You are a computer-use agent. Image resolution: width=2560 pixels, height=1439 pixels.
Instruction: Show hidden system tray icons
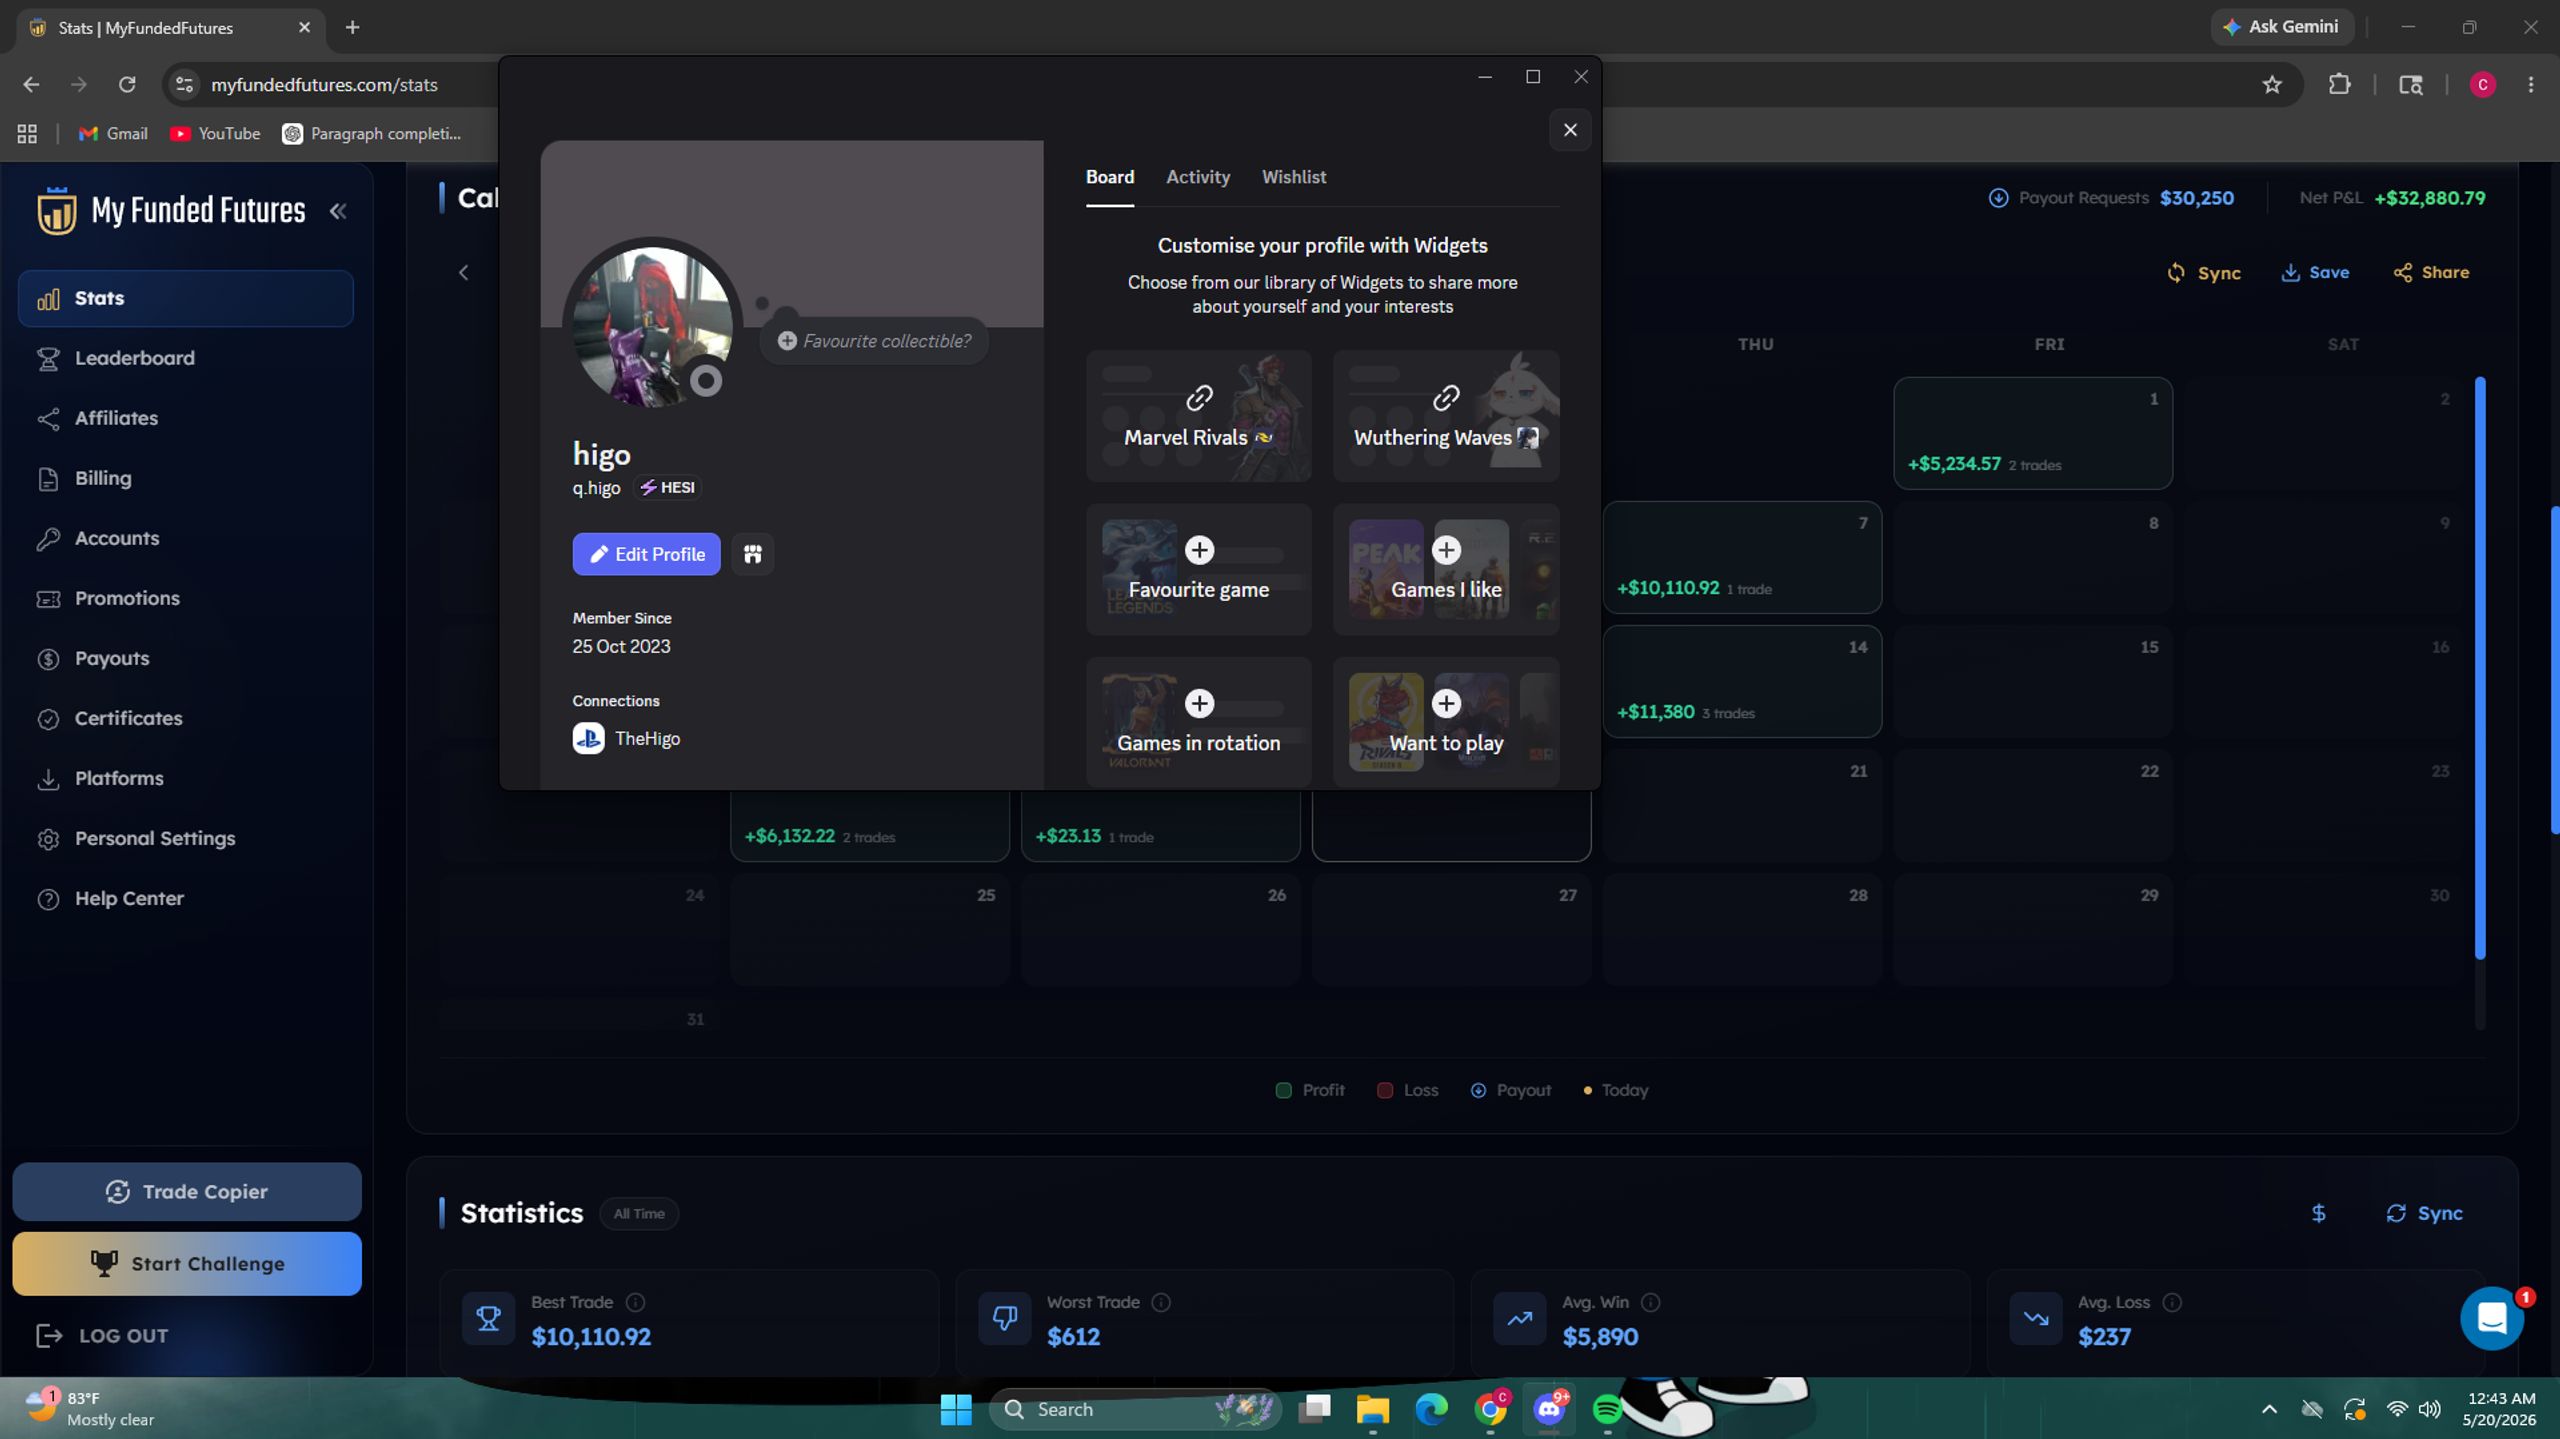coord(2269,1409)
